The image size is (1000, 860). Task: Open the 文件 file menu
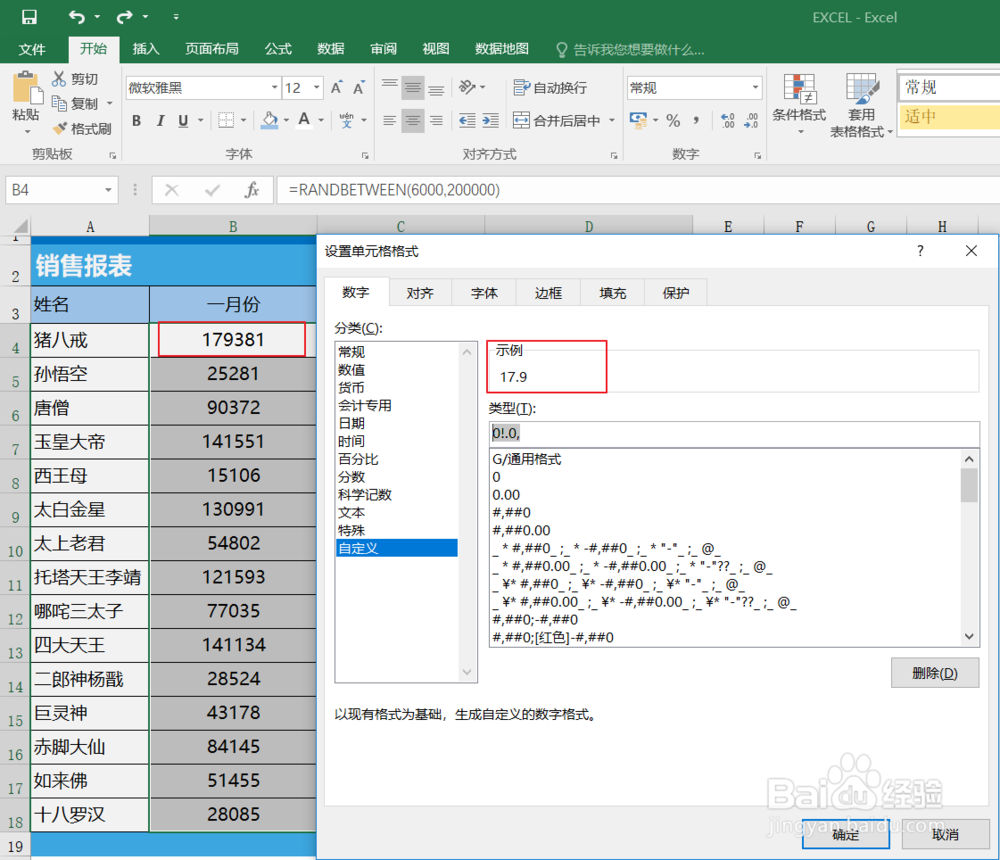point(32,49)
